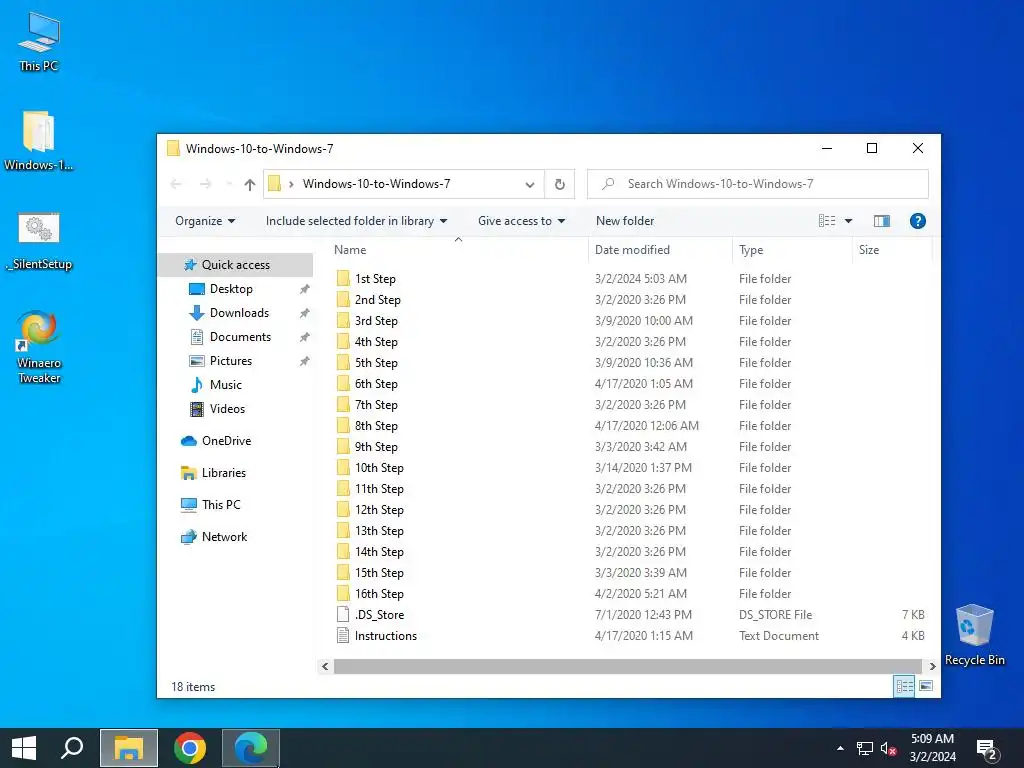Select Network in navigation pane
The width and height of the screenshot is (1024, 768).
(224, 537)
